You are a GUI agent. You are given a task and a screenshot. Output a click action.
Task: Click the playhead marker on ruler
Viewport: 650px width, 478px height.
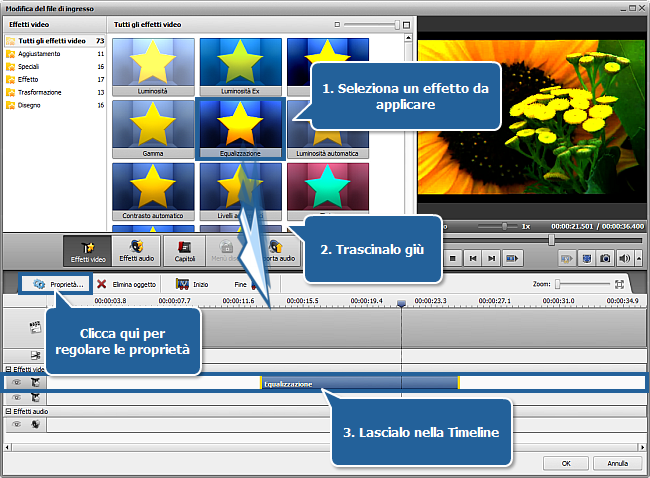coord(401,303)
